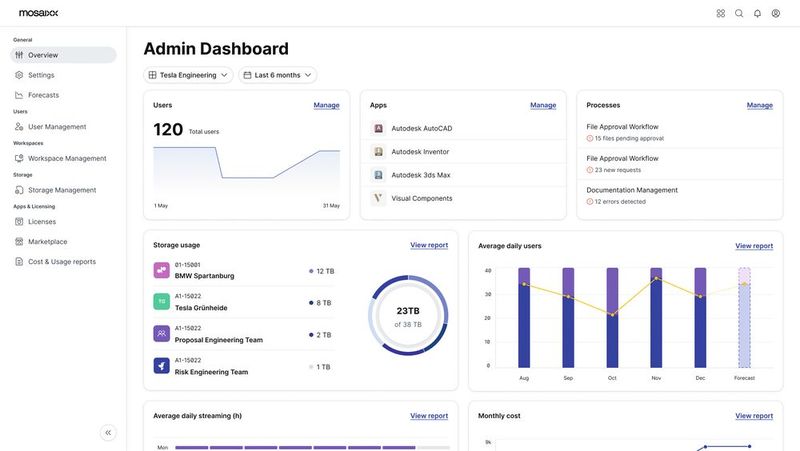The image size is (800, 451).
Task: Open the apps grid icon in header
Action: click(720, 13)
